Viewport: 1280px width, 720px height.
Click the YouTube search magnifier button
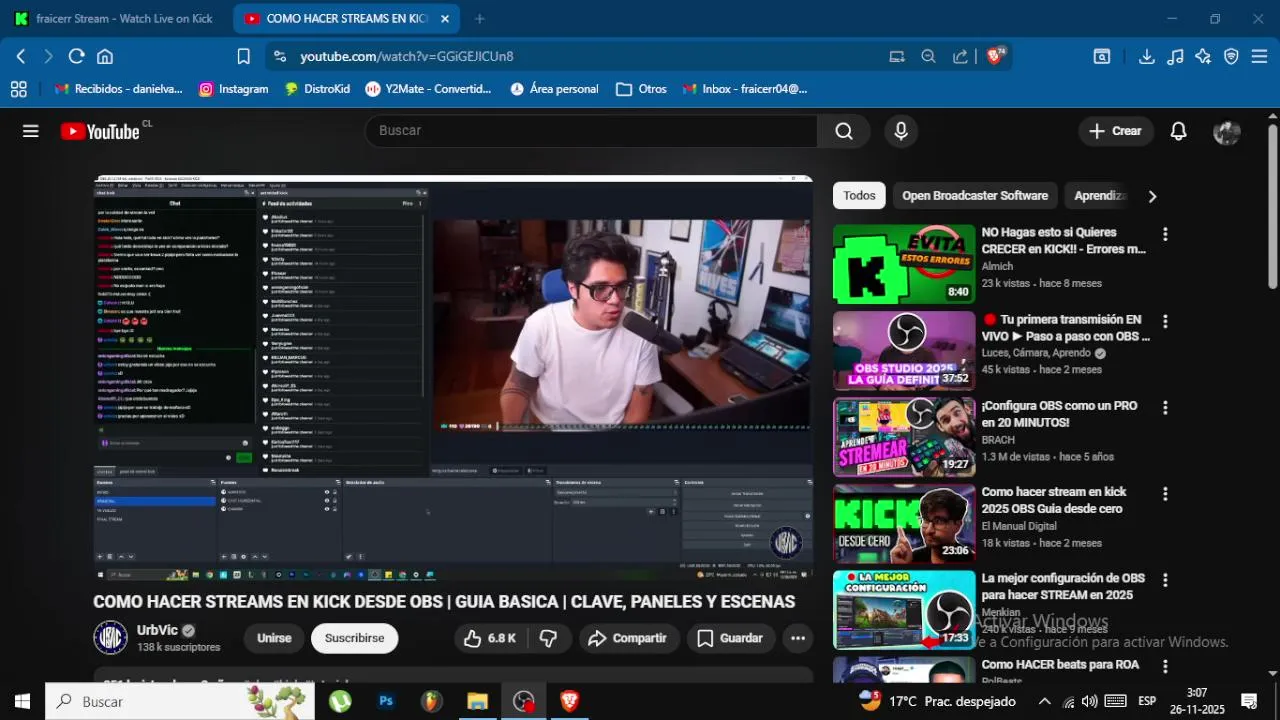[x=844, y=131]
